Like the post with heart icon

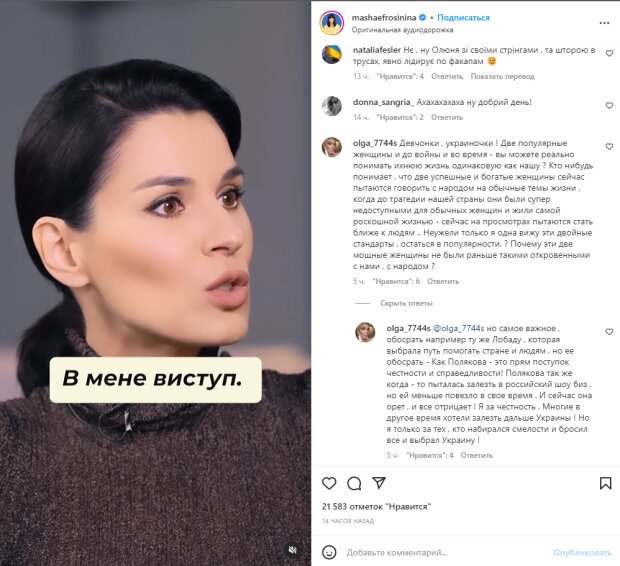coord(329,483)
